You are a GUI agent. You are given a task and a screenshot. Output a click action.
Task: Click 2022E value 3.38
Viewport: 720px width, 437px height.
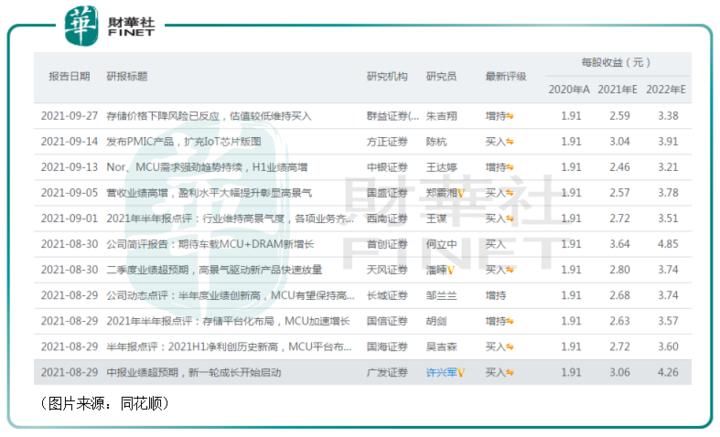click(668, 116)
